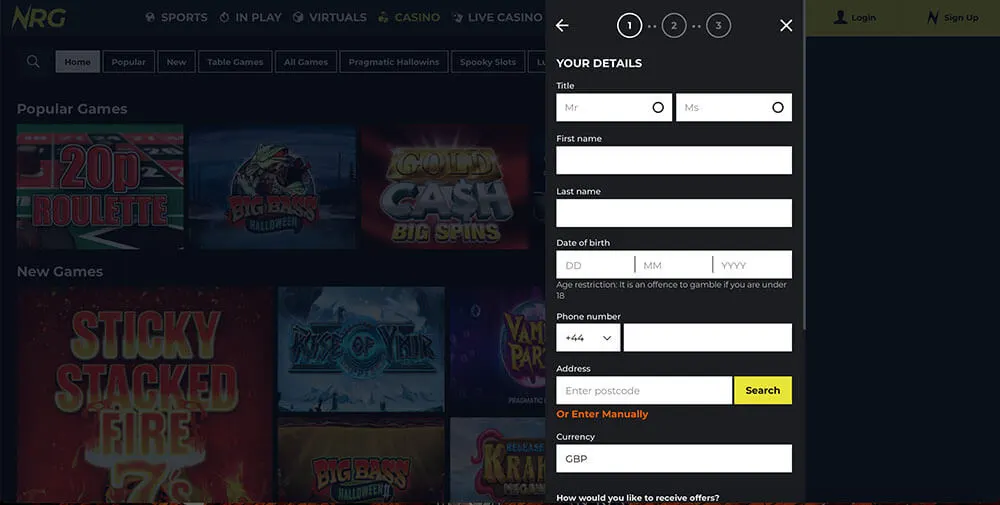This screenshot has height=505, width=1000.
Task: Click Or Enter Manually link
Action: [x=602, y=414]
